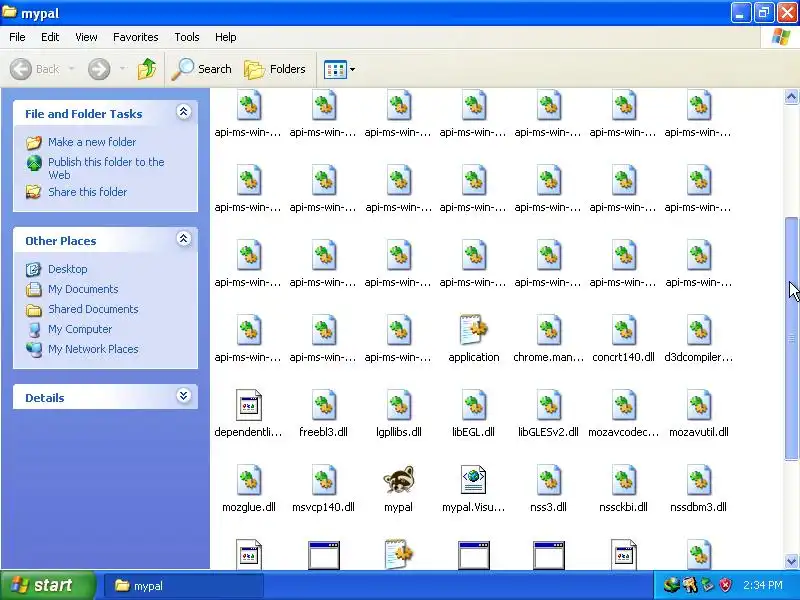Select the nssckbi.dll file icon
The image size is (800, 600).
623,480
